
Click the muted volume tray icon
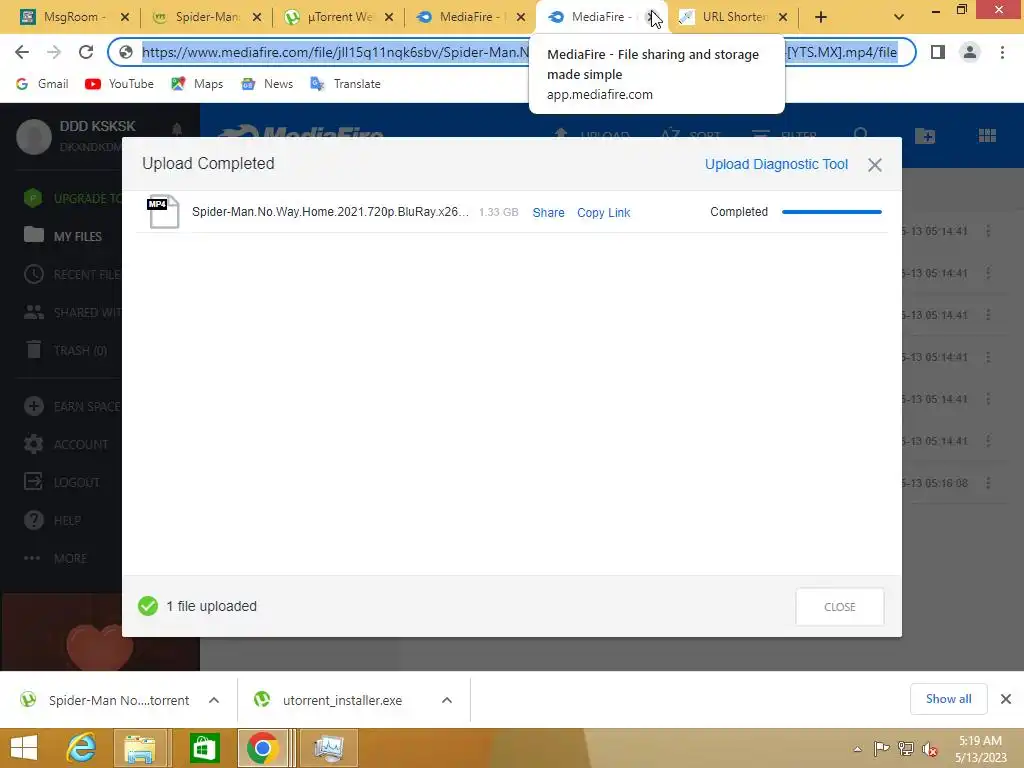[929, 750]
